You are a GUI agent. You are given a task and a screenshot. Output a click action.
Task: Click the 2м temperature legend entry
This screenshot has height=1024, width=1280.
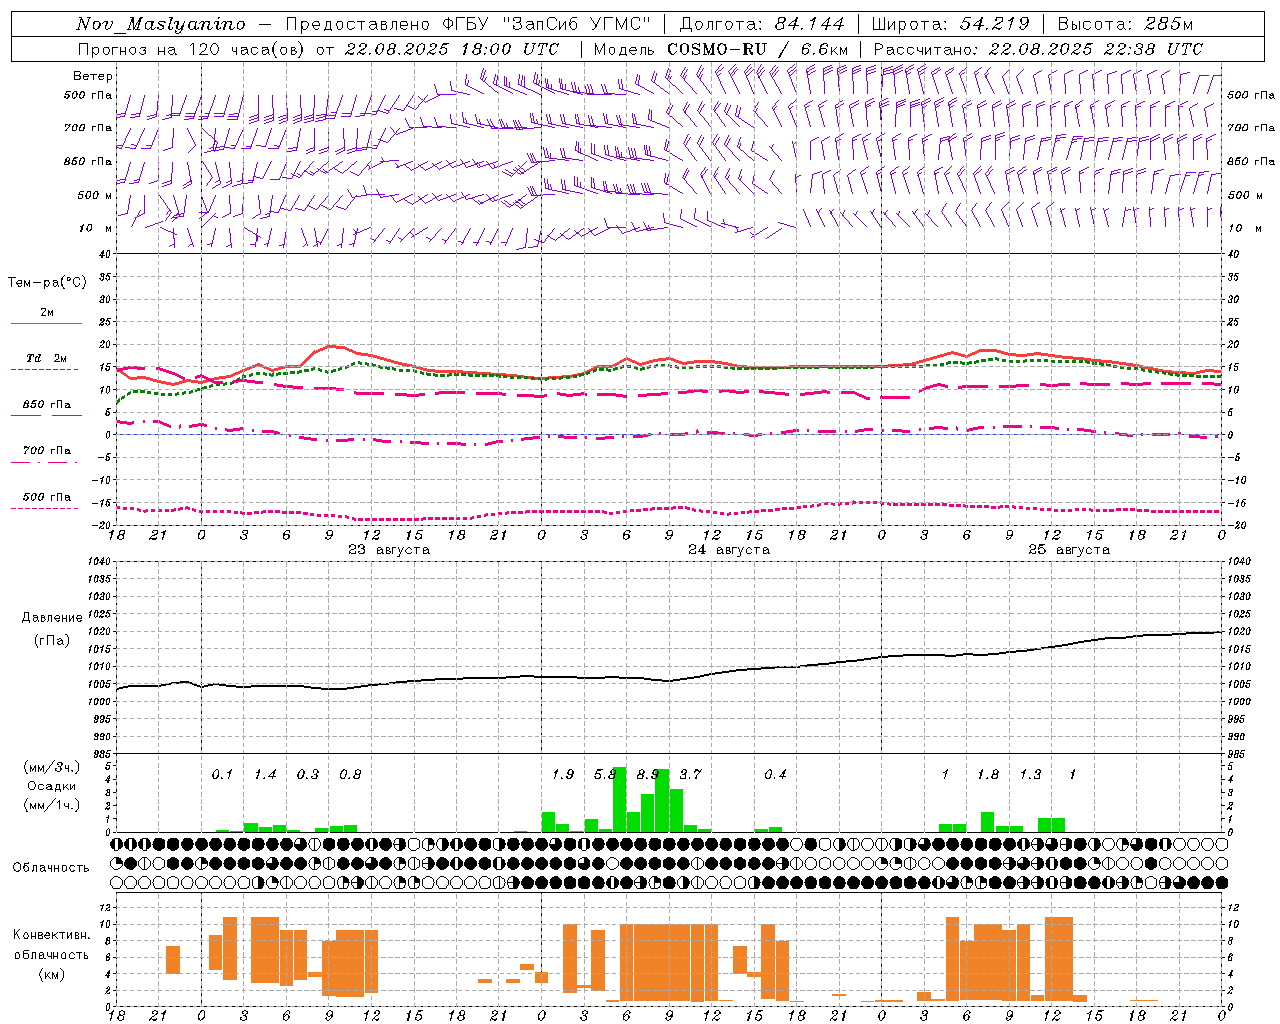47,312
